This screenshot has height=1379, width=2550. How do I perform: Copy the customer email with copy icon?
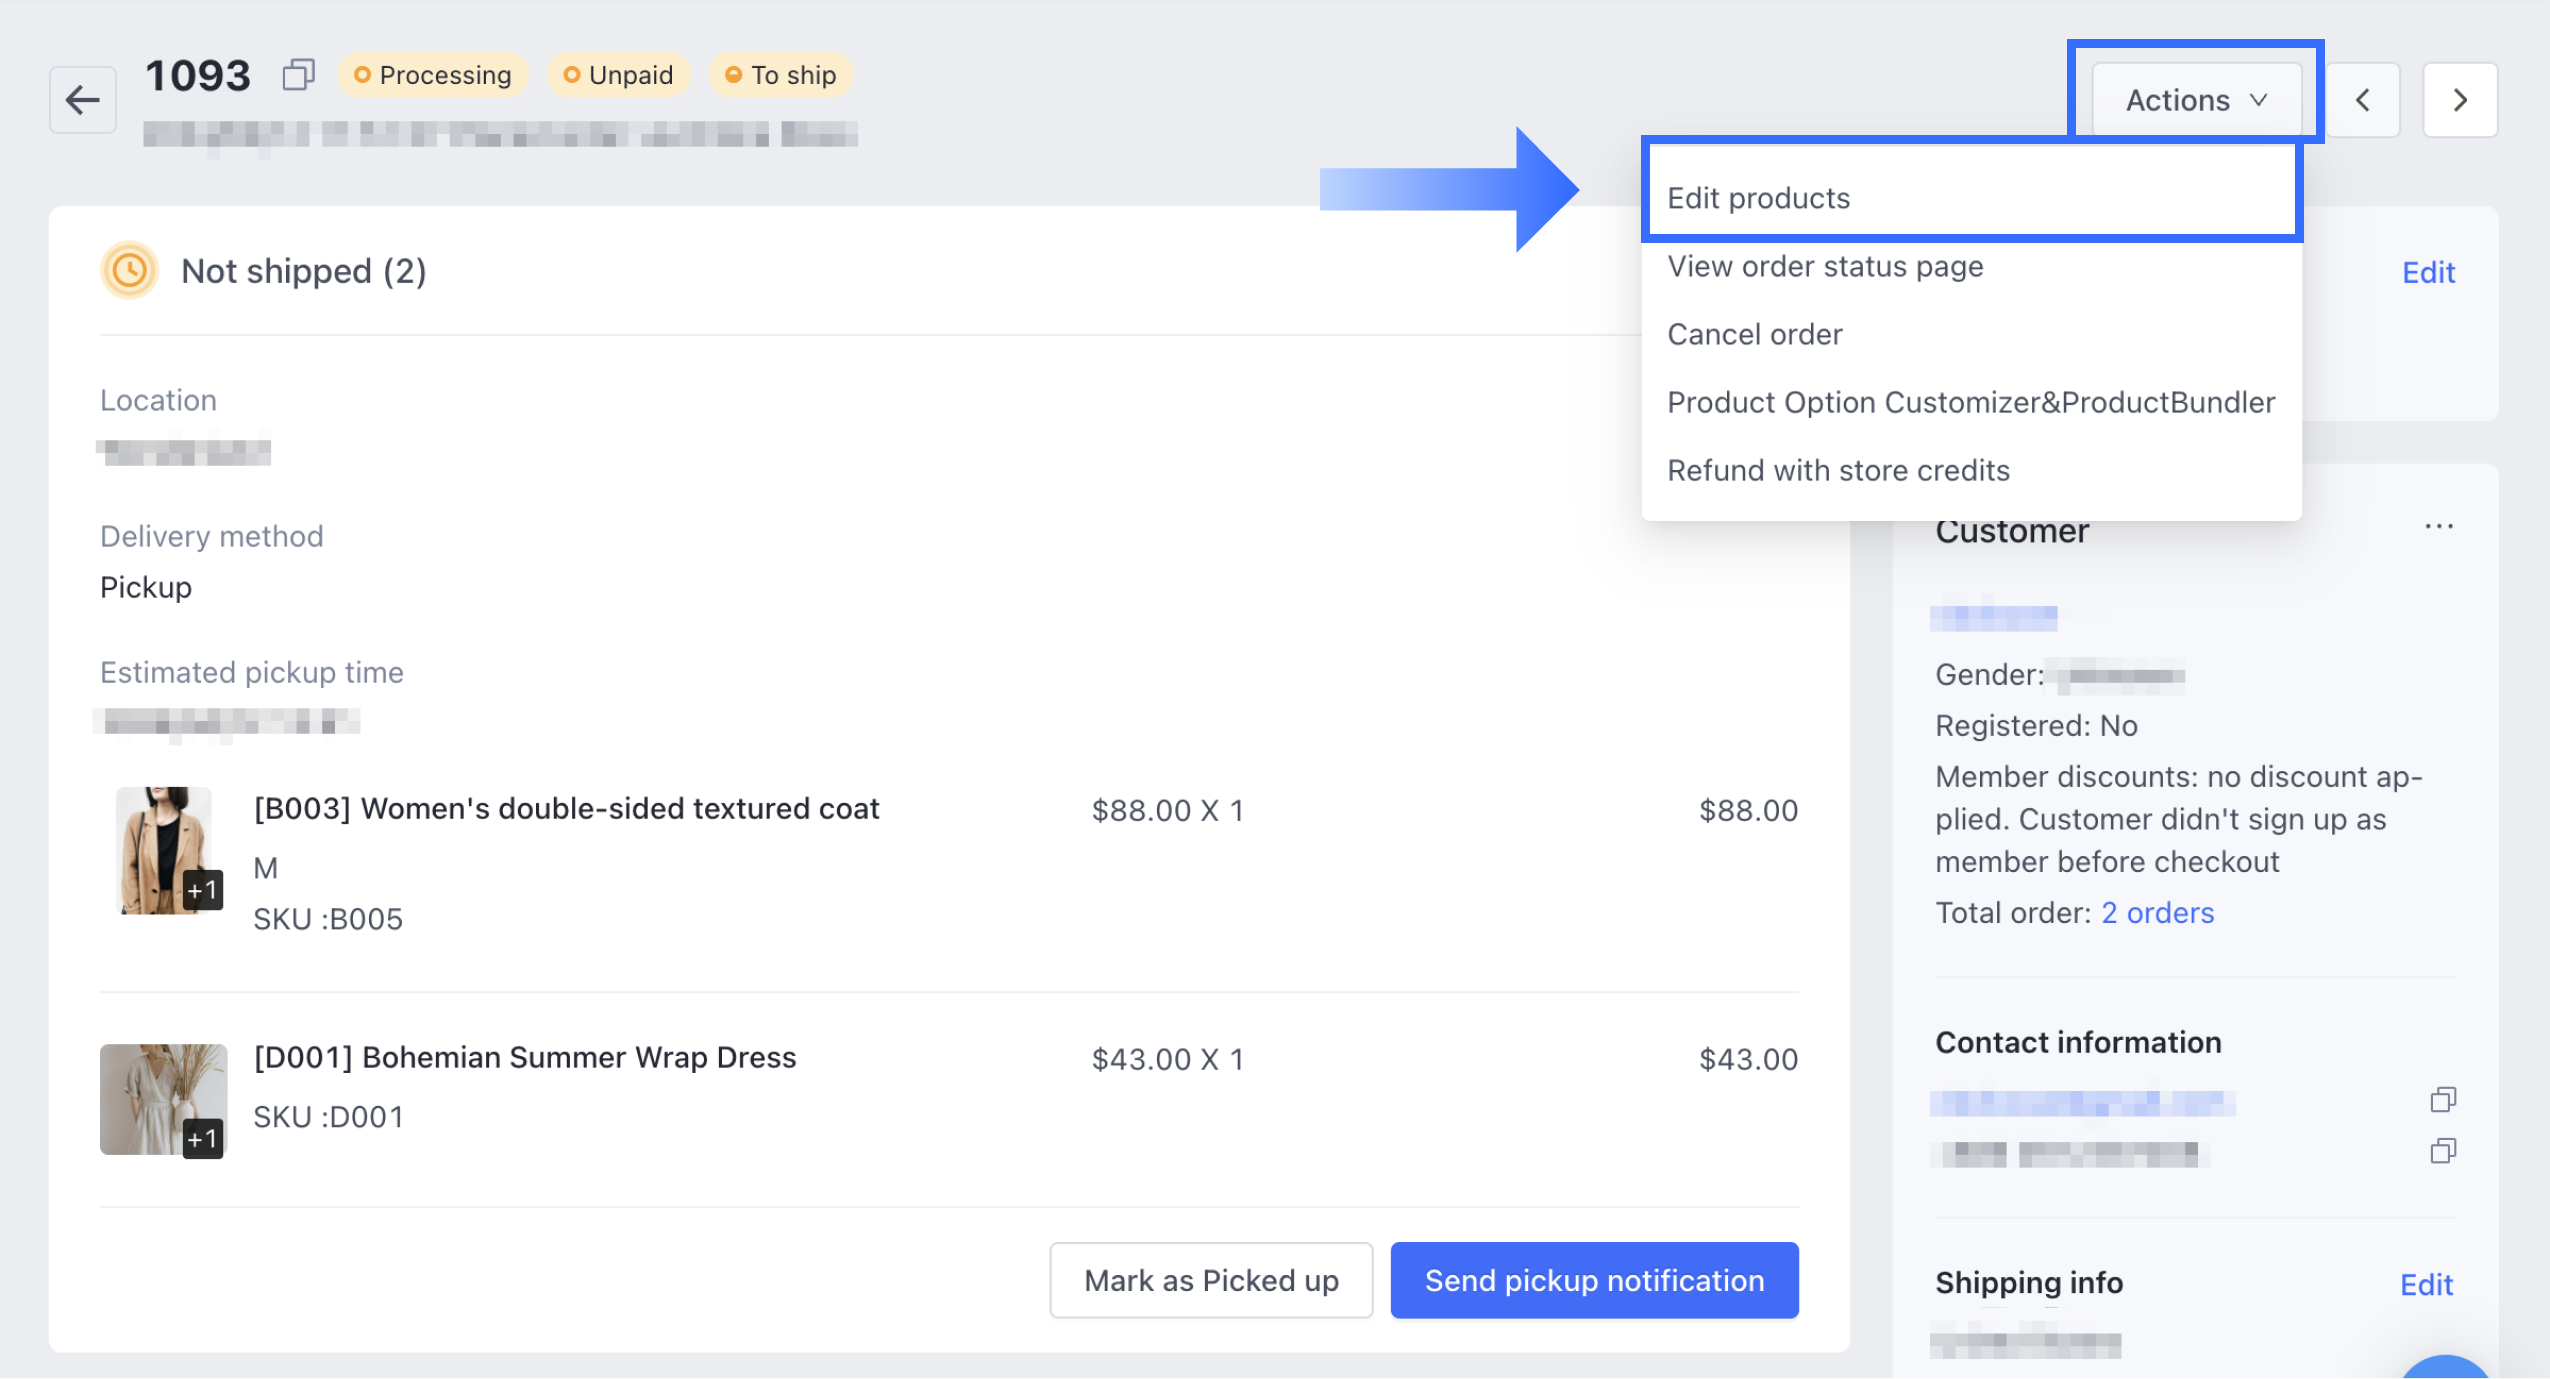click(2443, 1100)
